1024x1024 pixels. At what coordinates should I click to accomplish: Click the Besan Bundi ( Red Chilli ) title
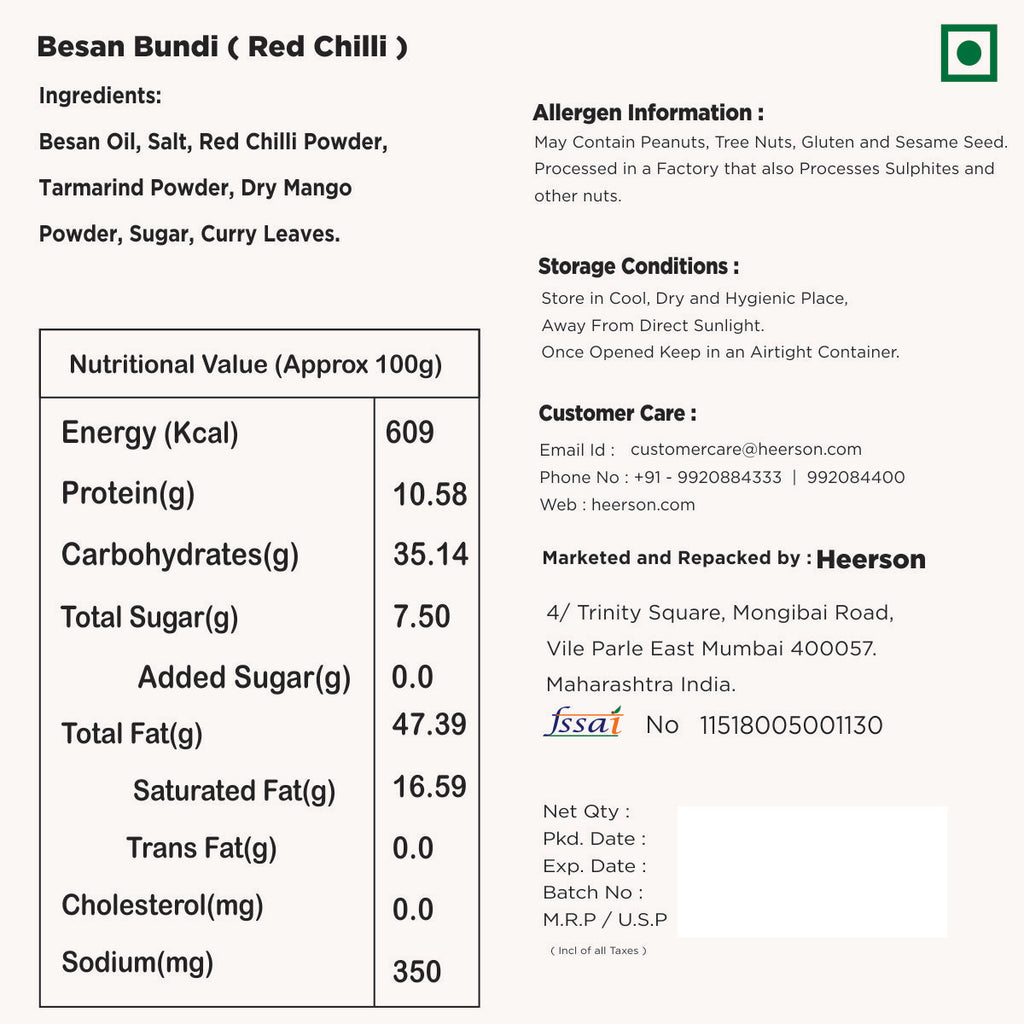(x=222, y=47)
